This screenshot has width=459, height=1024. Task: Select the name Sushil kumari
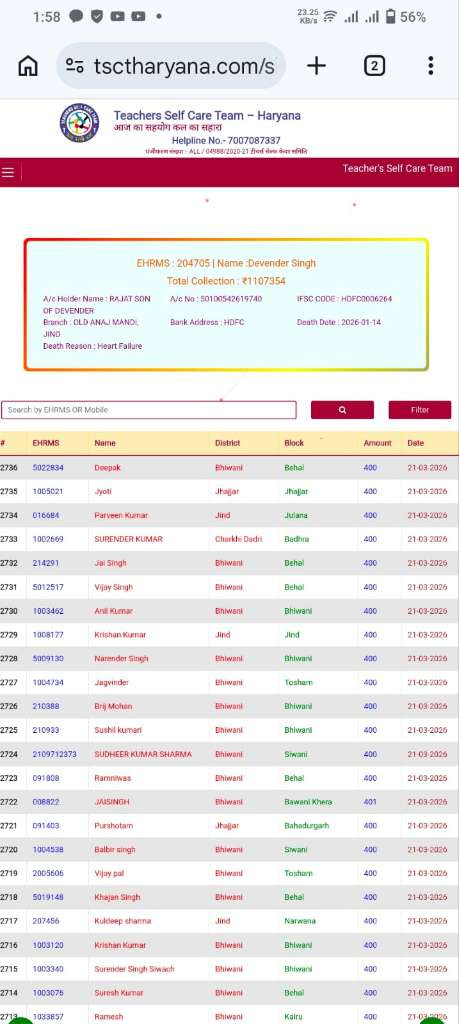click(118, 730)
